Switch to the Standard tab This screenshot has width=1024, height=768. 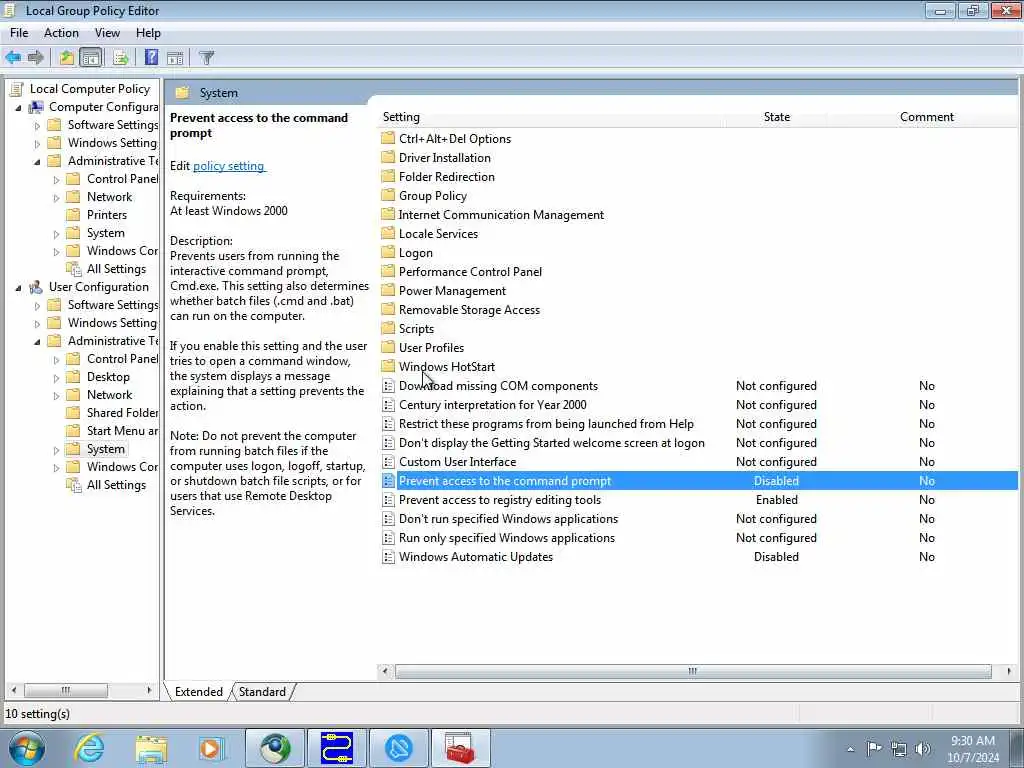263,692
